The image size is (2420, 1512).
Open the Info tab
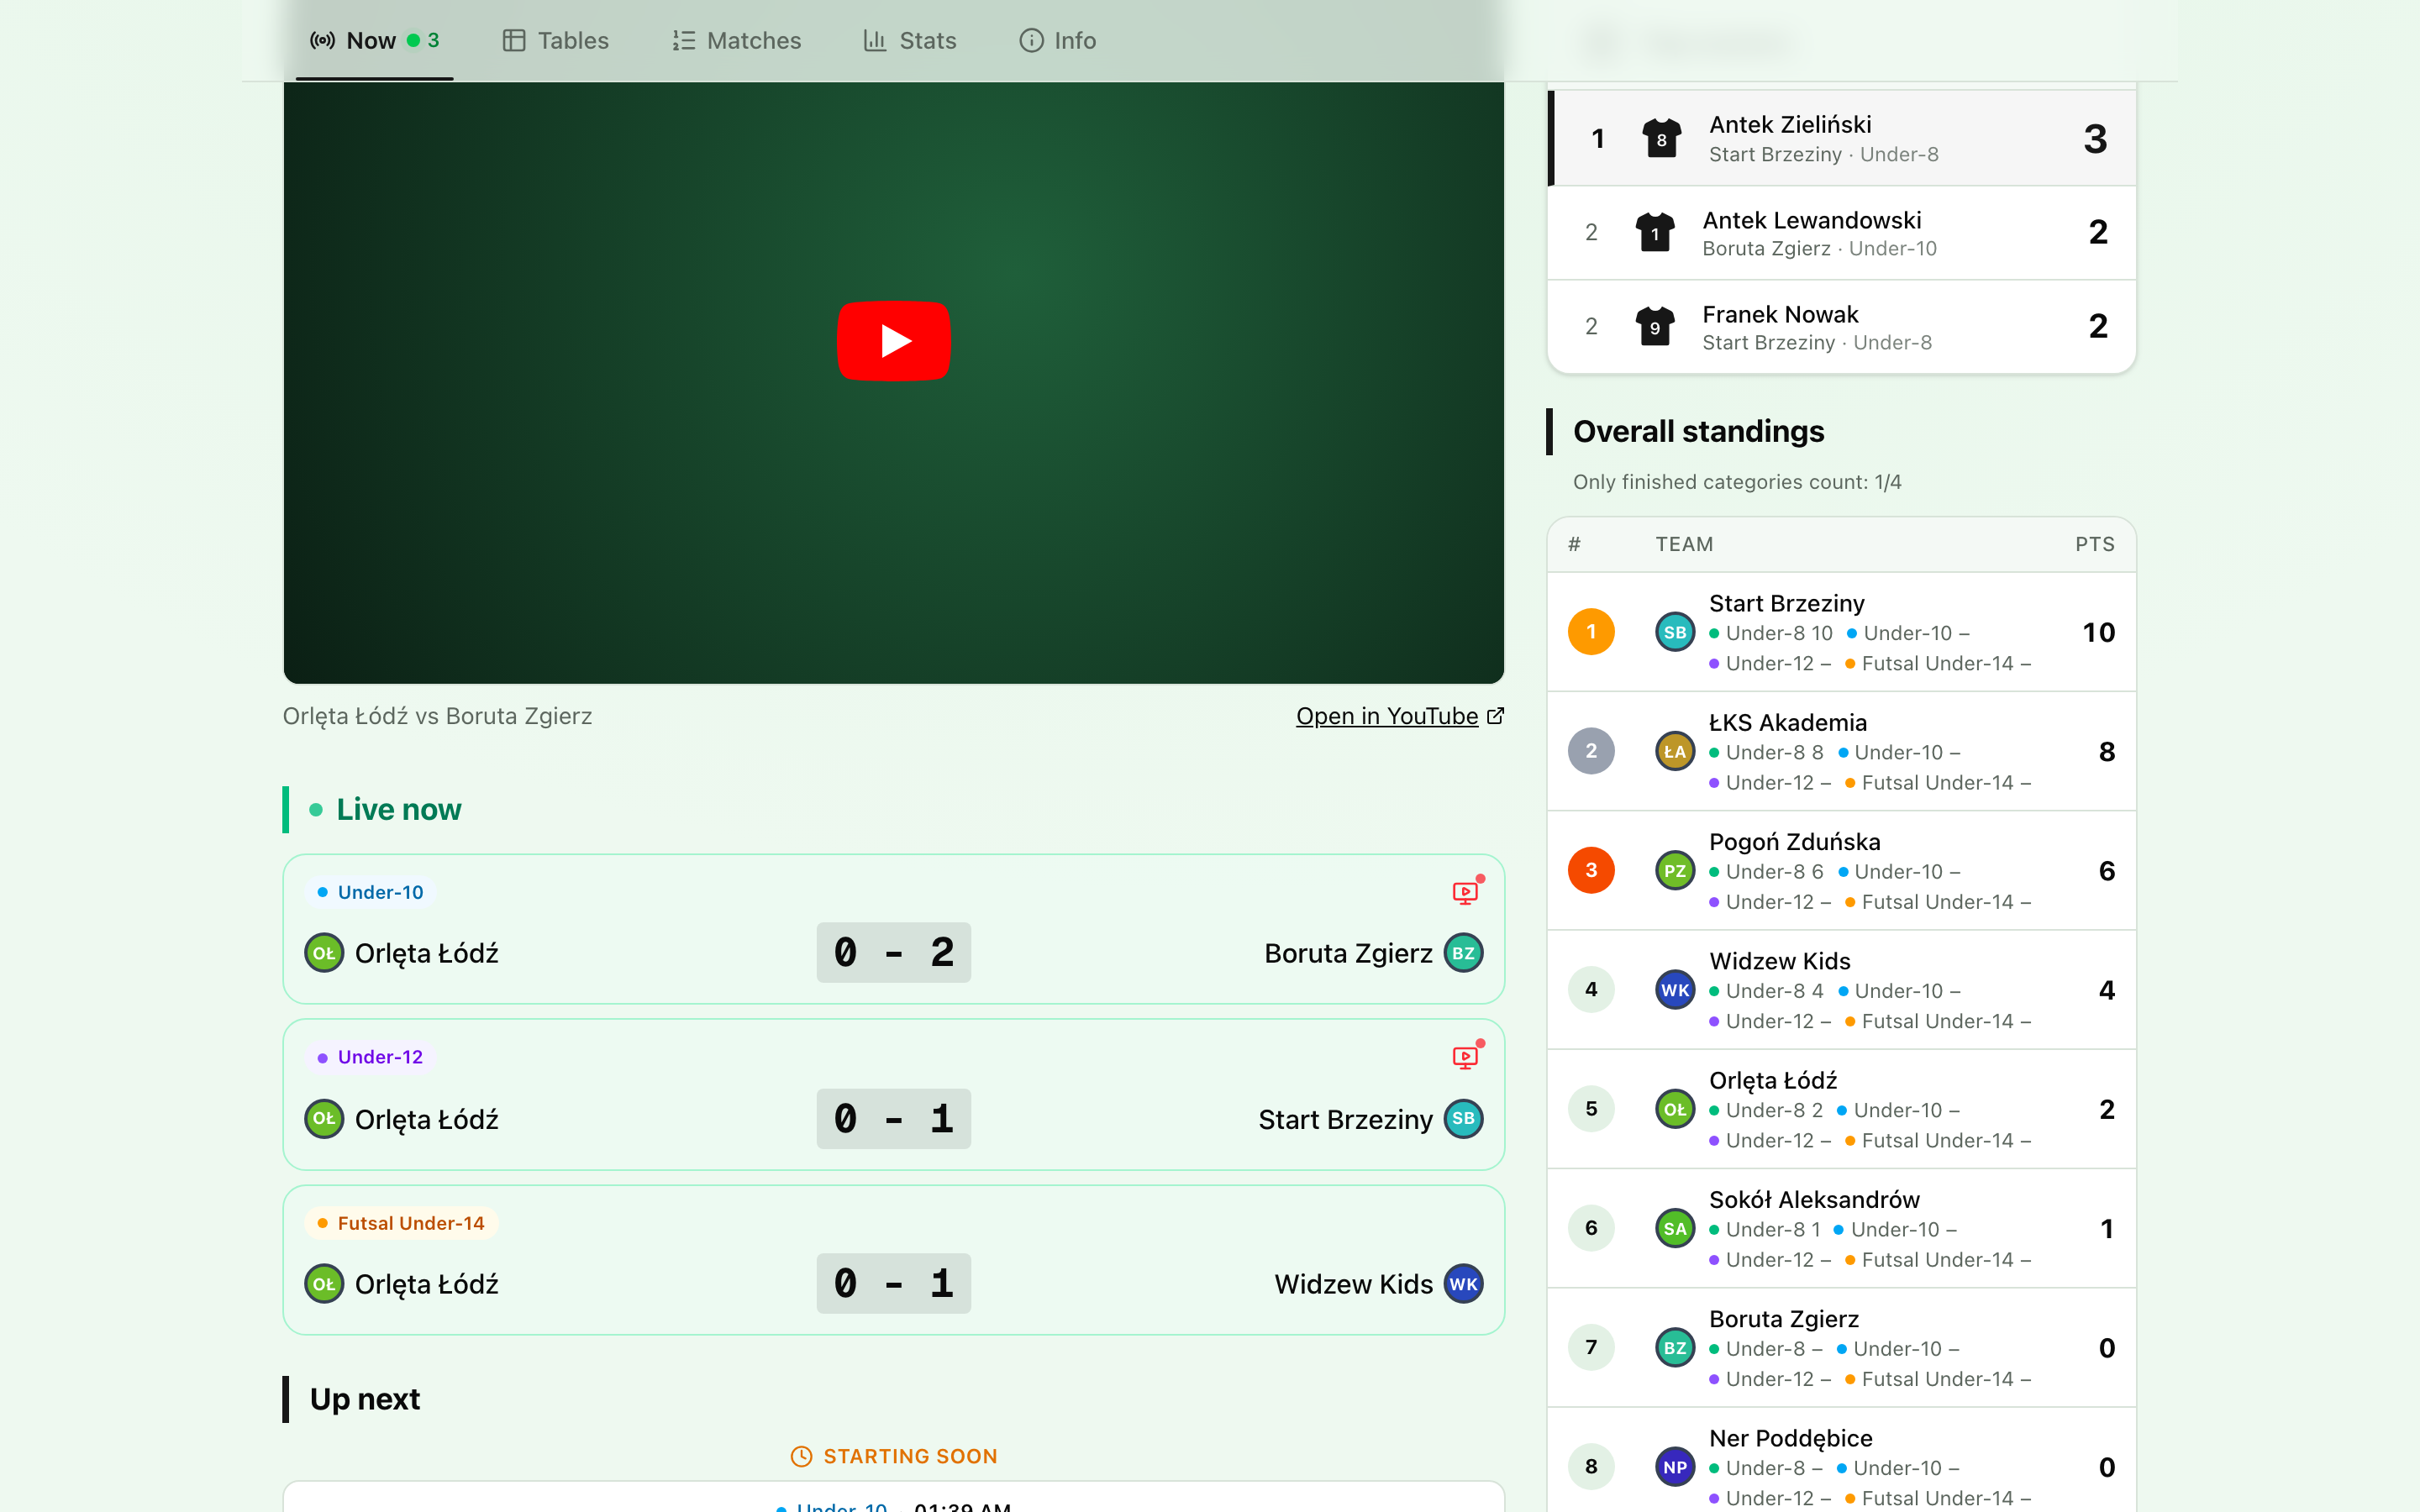(x=1057, y=41)
